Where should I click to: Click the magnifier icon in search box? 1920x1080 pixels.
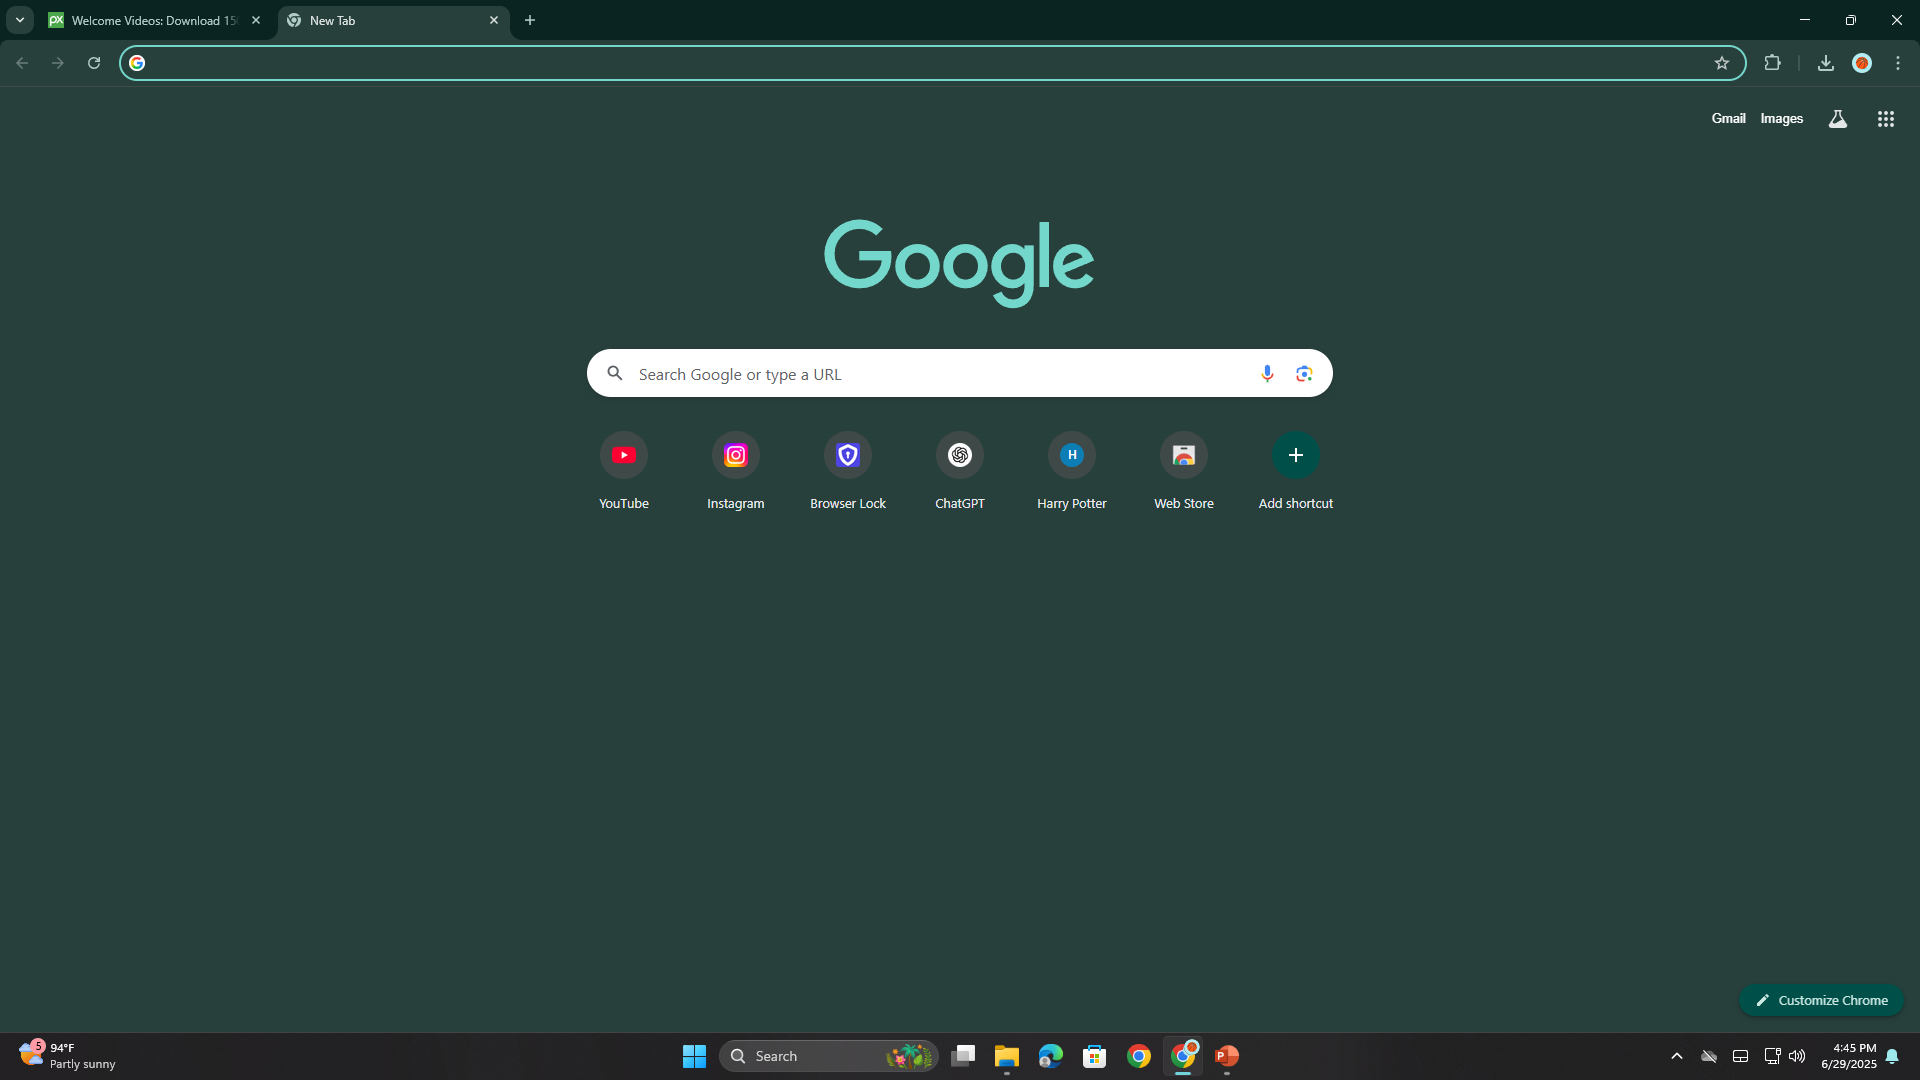[615, 373]
